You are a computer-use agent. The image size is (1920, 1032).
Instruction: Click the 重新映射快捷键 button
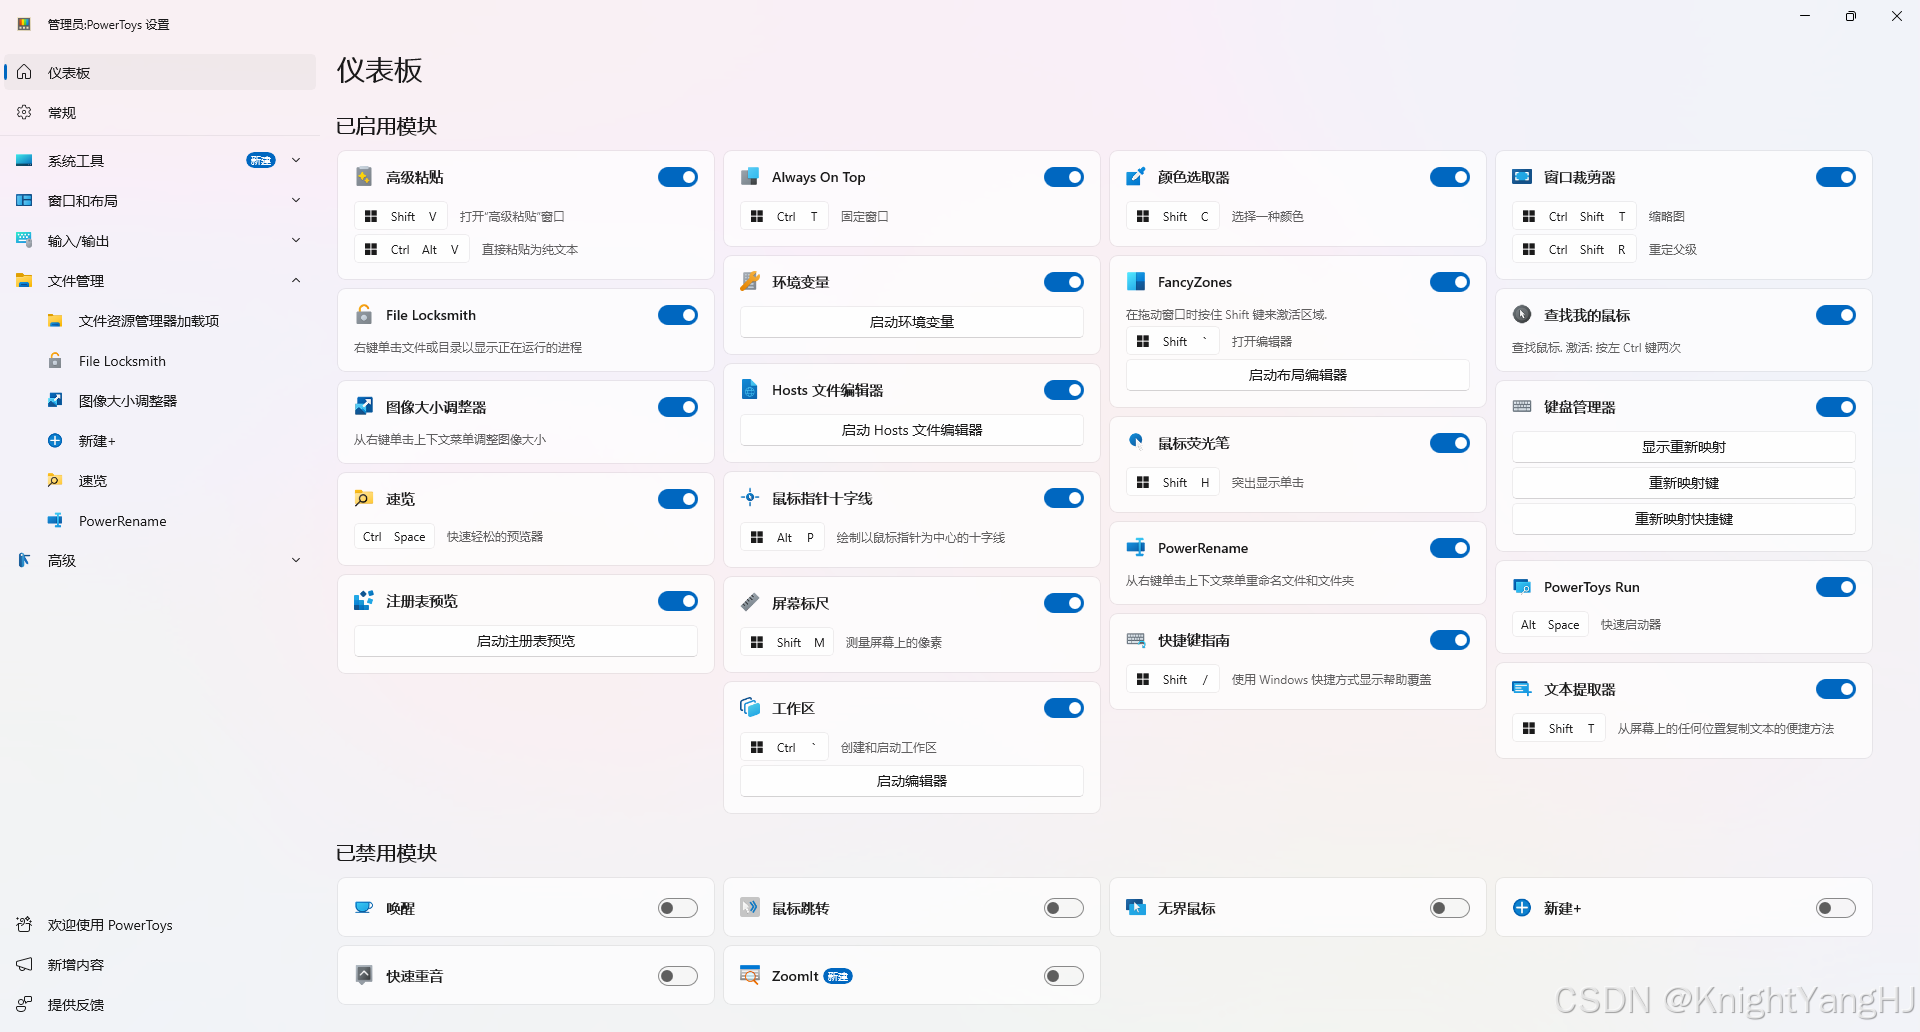click(x=1684, y=519)
